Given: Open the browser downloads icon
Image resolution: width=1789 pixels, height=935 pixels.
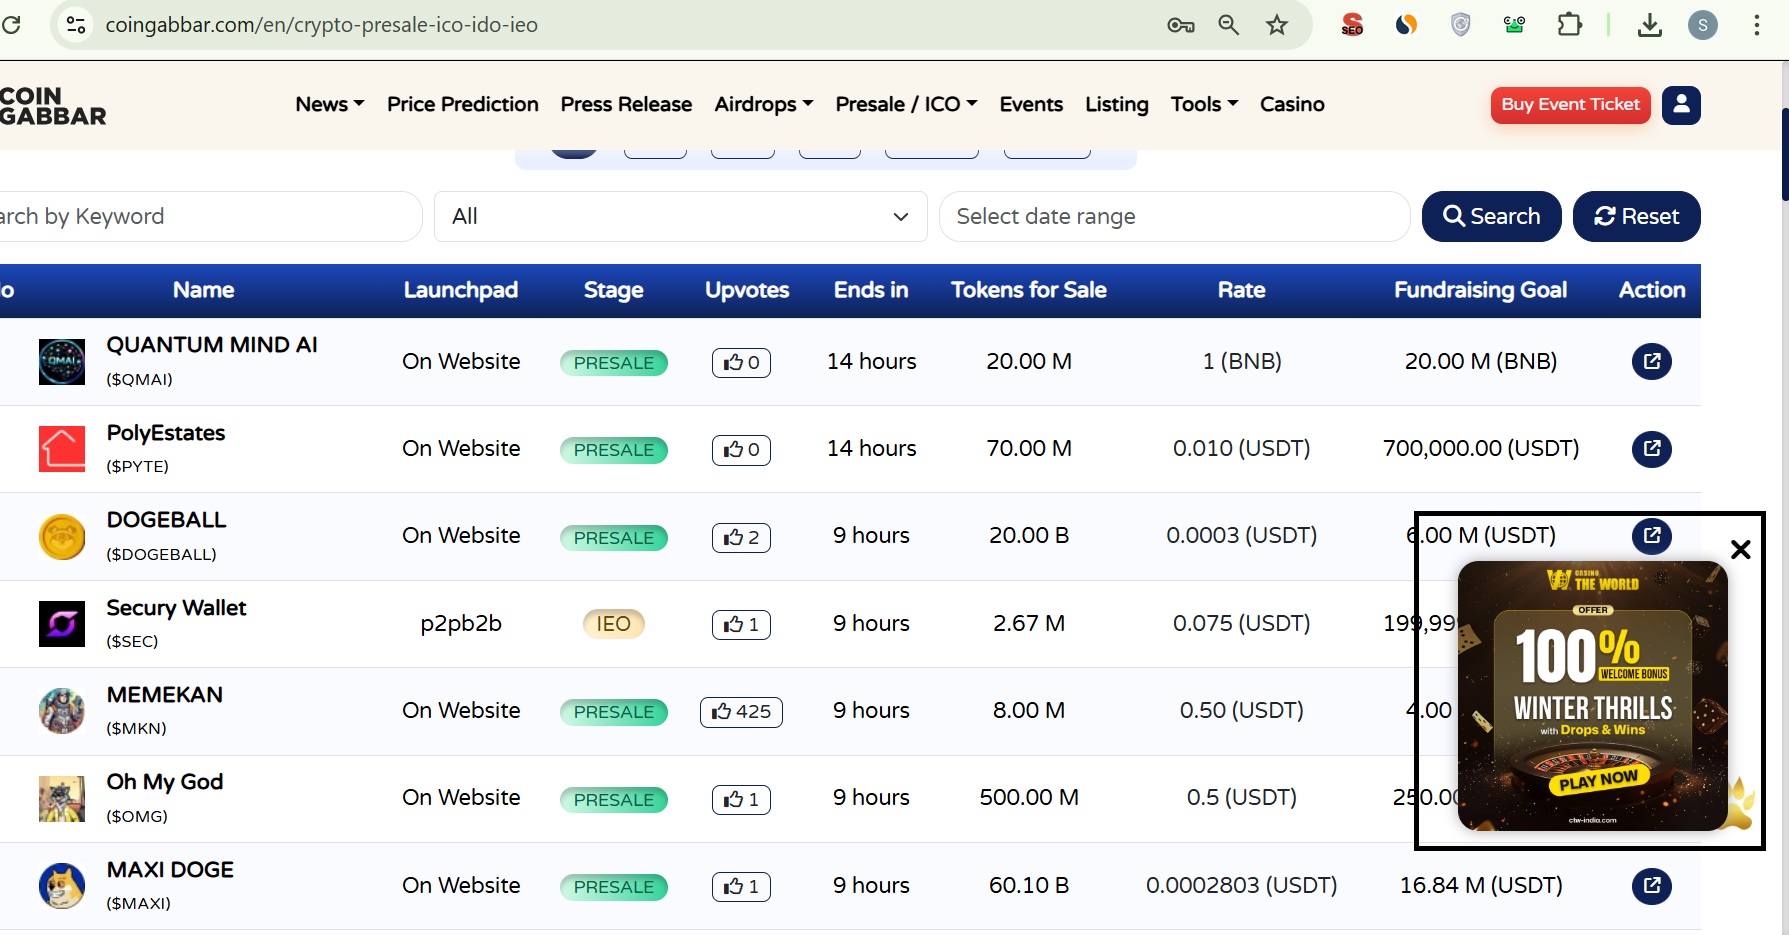Looking at the screenshot, I should (1650, 25).
